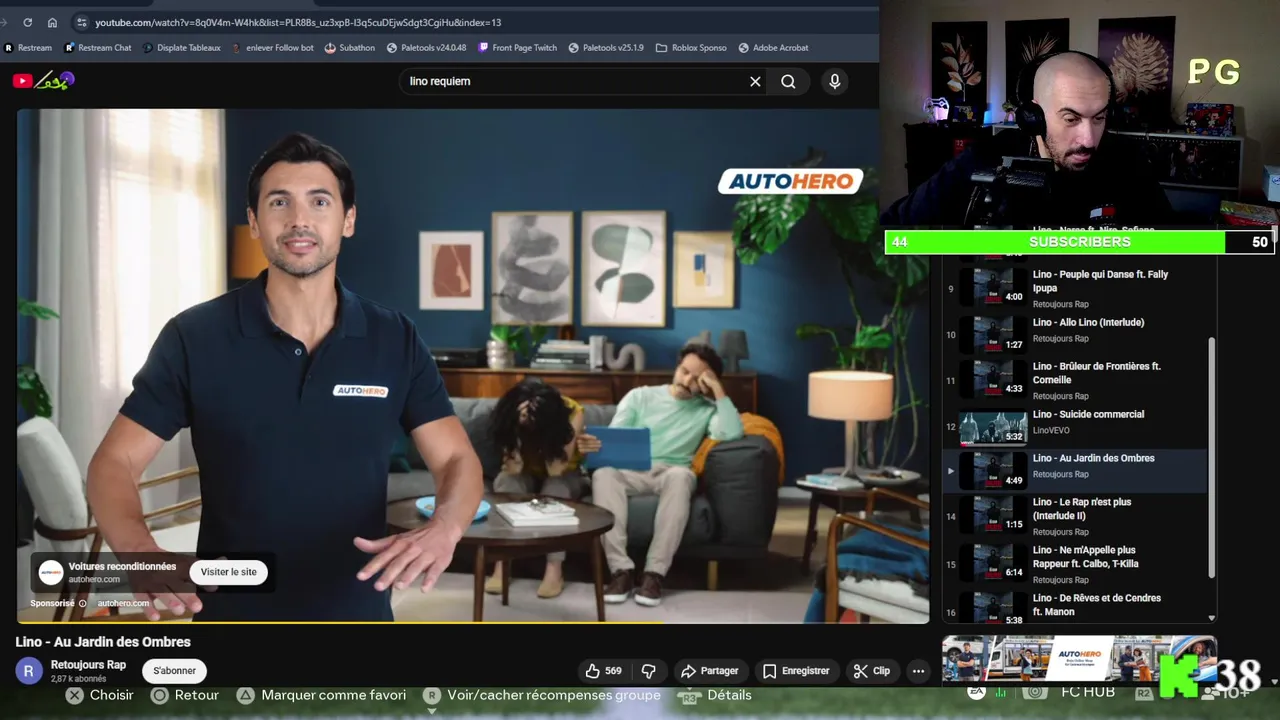Open the Voitures reconditionnées ad card

click(x=151, y=572)
